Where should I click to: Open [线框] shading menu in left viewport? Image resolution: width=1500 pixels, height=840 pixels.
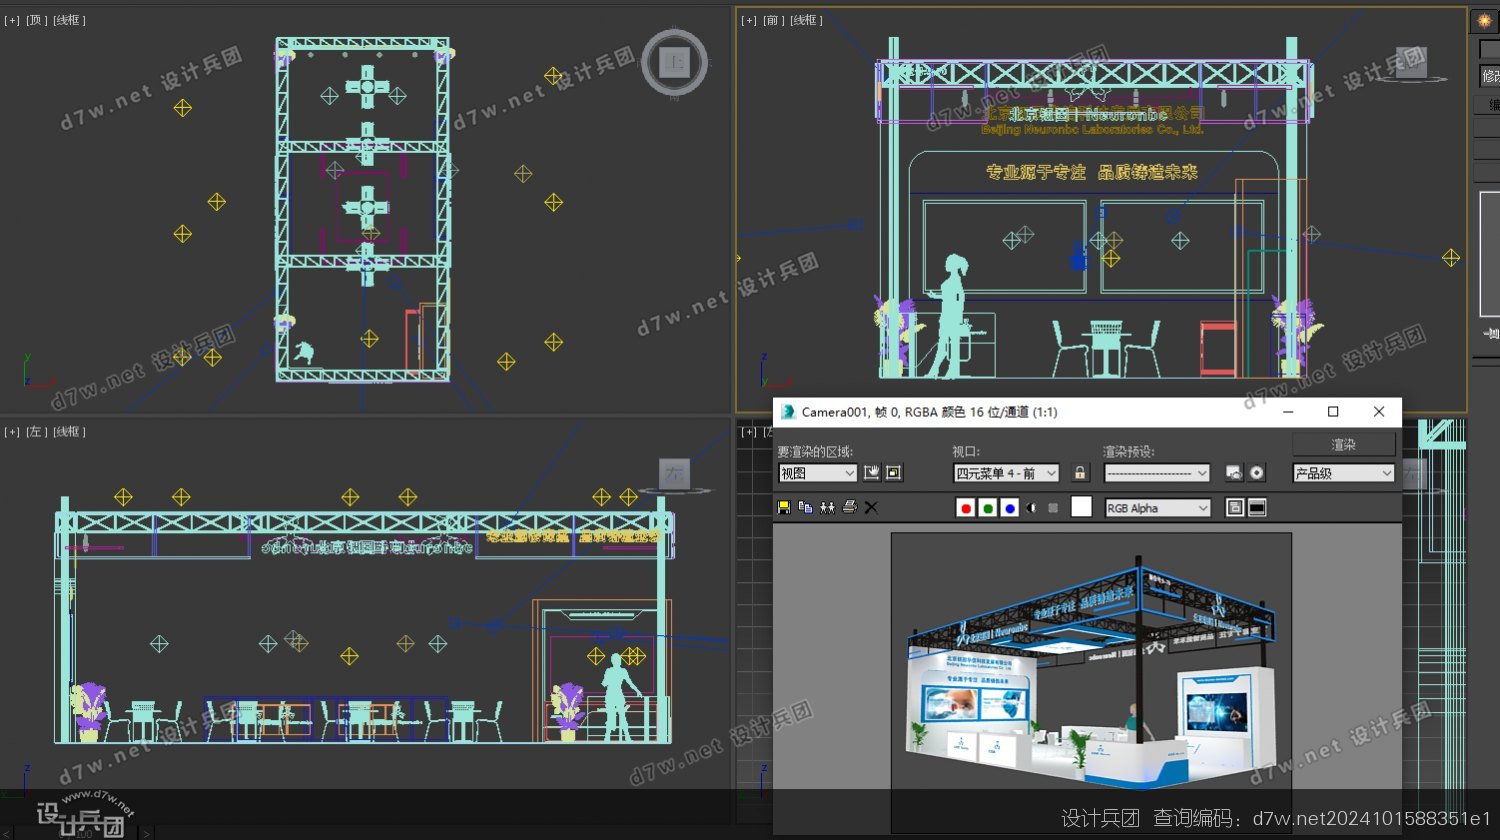tap(70, 432)
